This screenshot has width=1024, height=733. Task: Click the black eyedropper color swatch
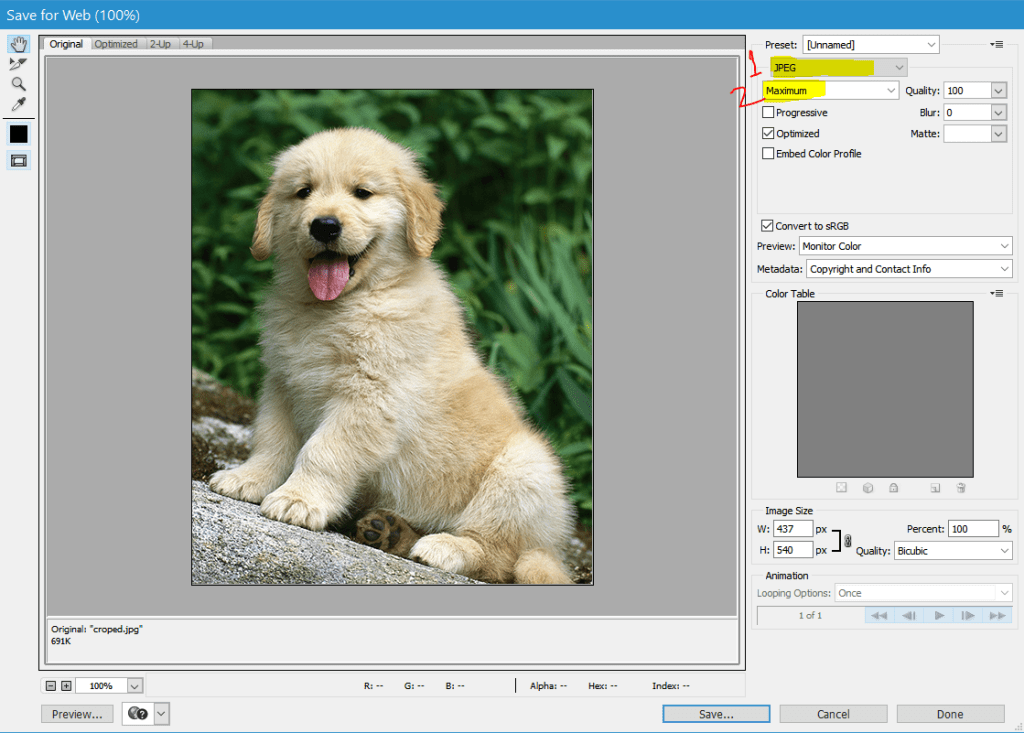pos(18,134)
